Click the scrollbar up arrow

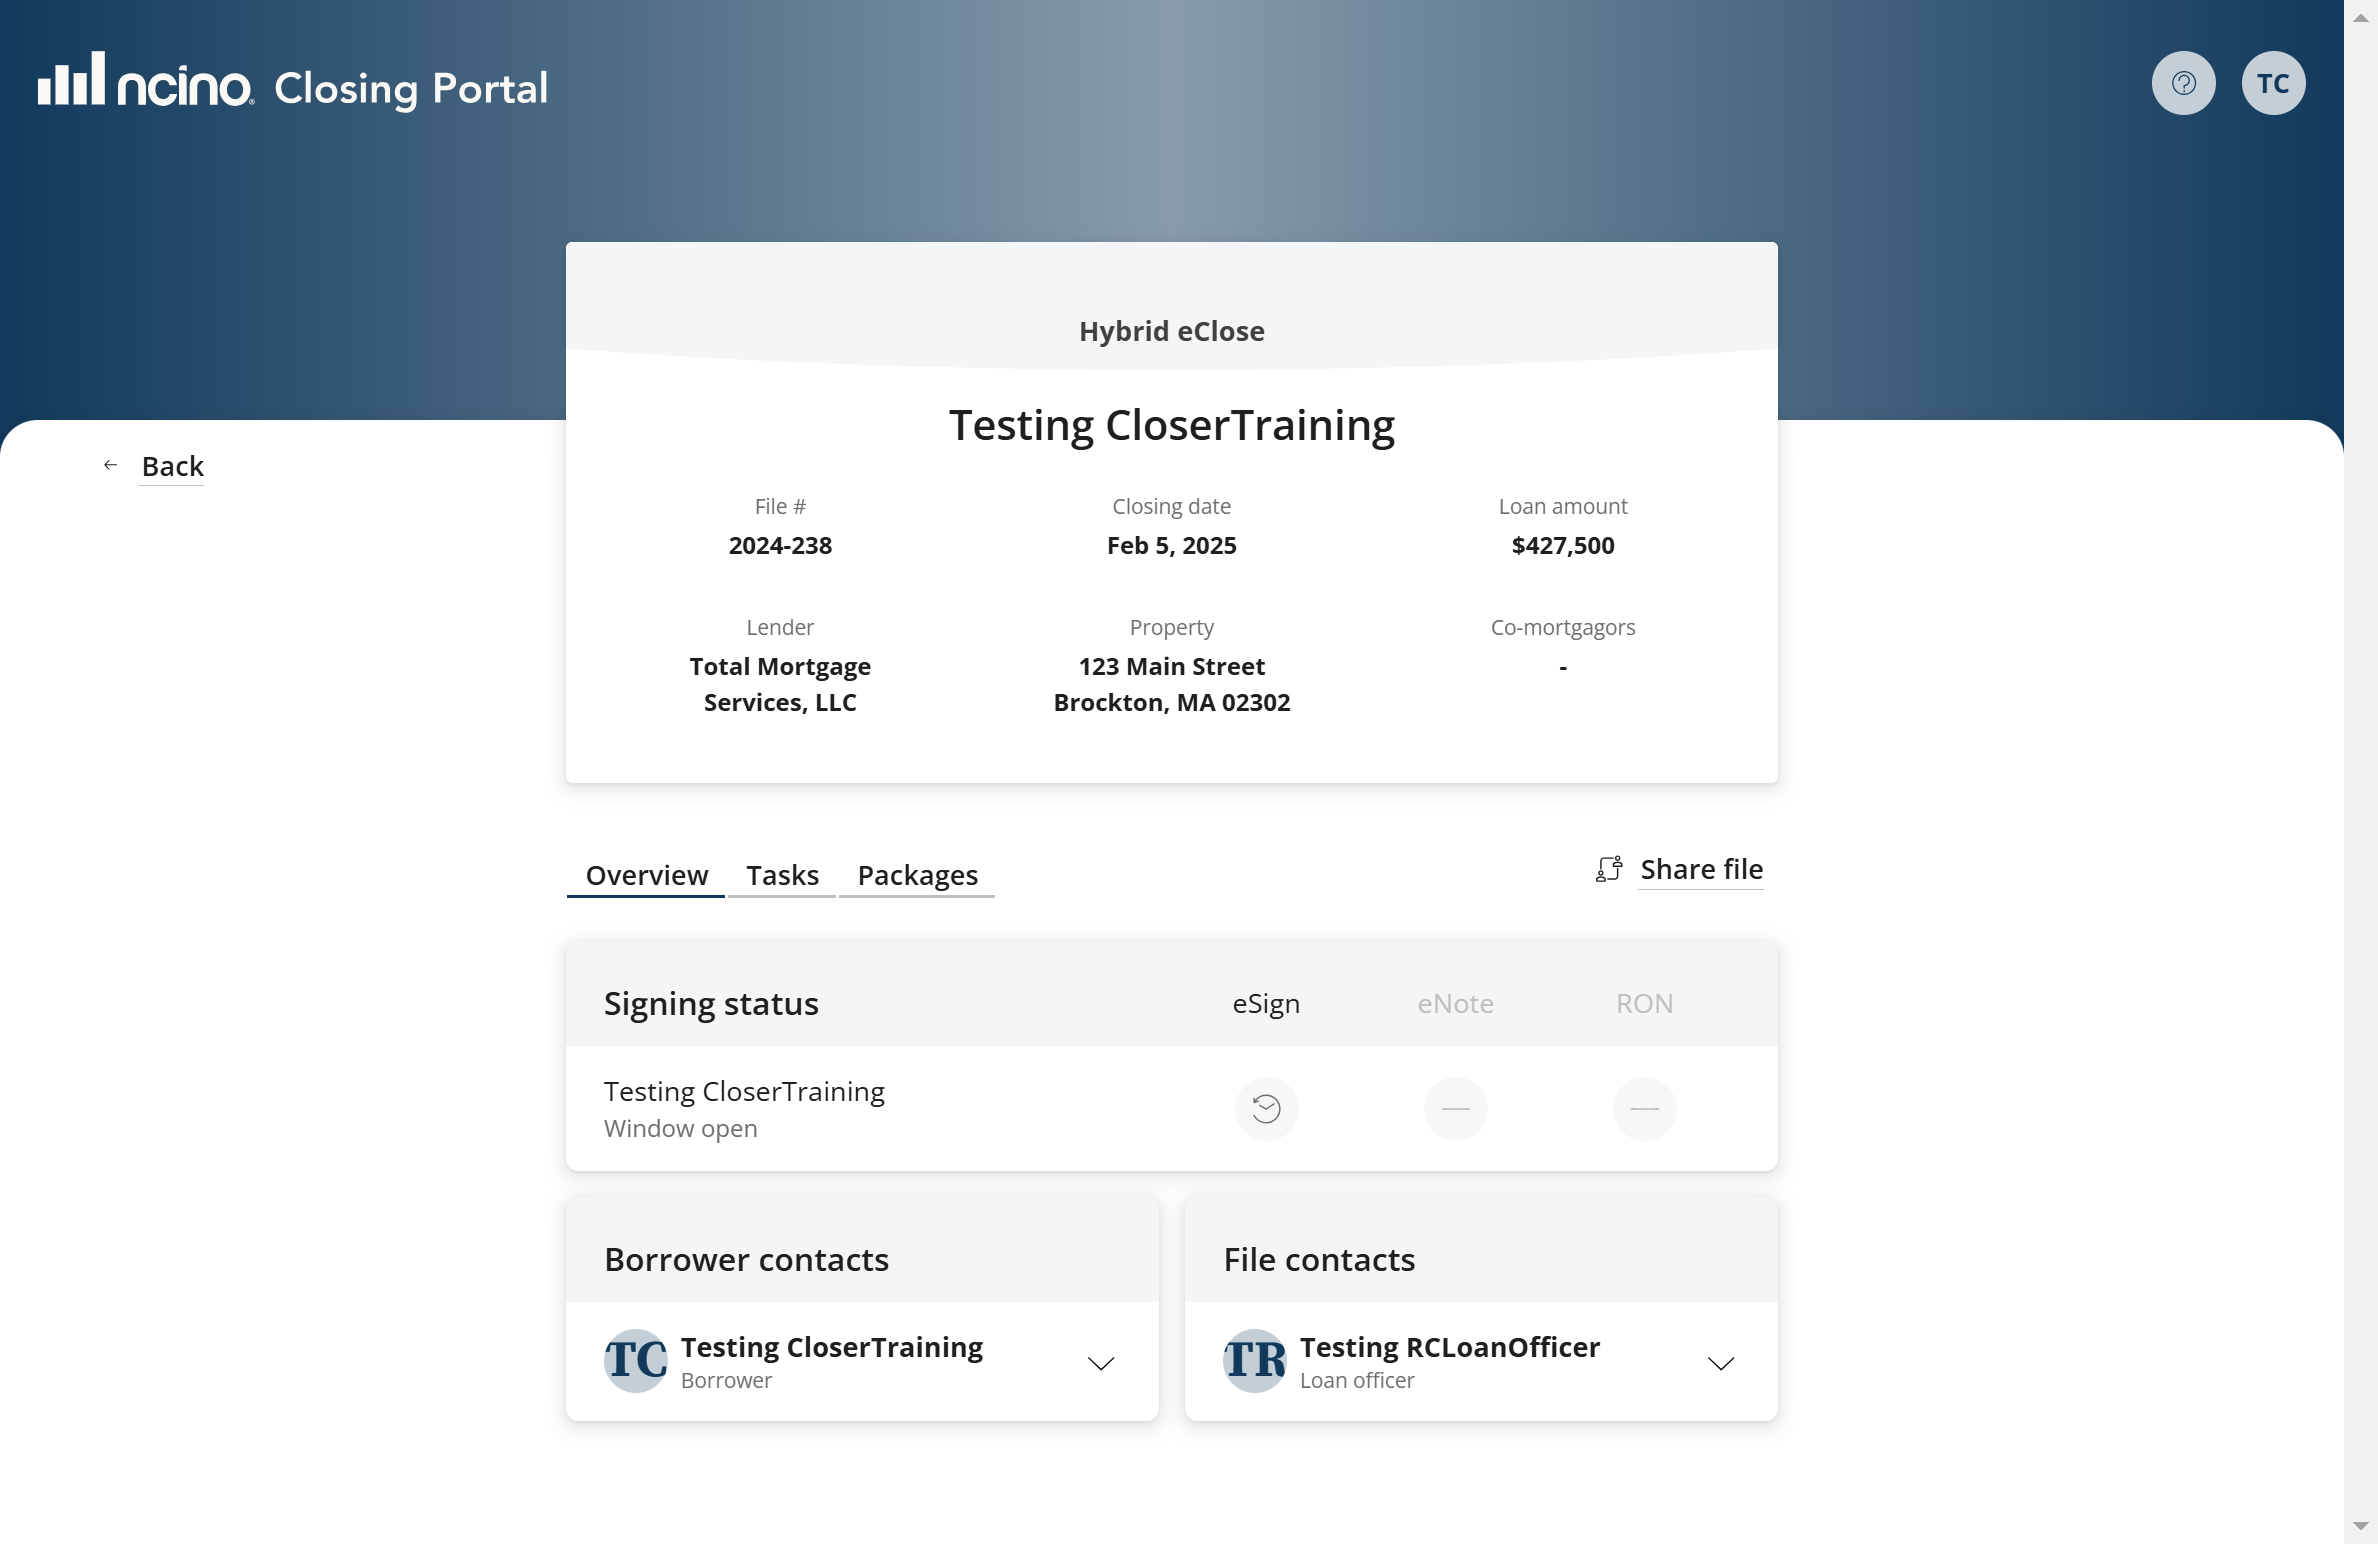pyautogui.click(x=2360, y=18)
